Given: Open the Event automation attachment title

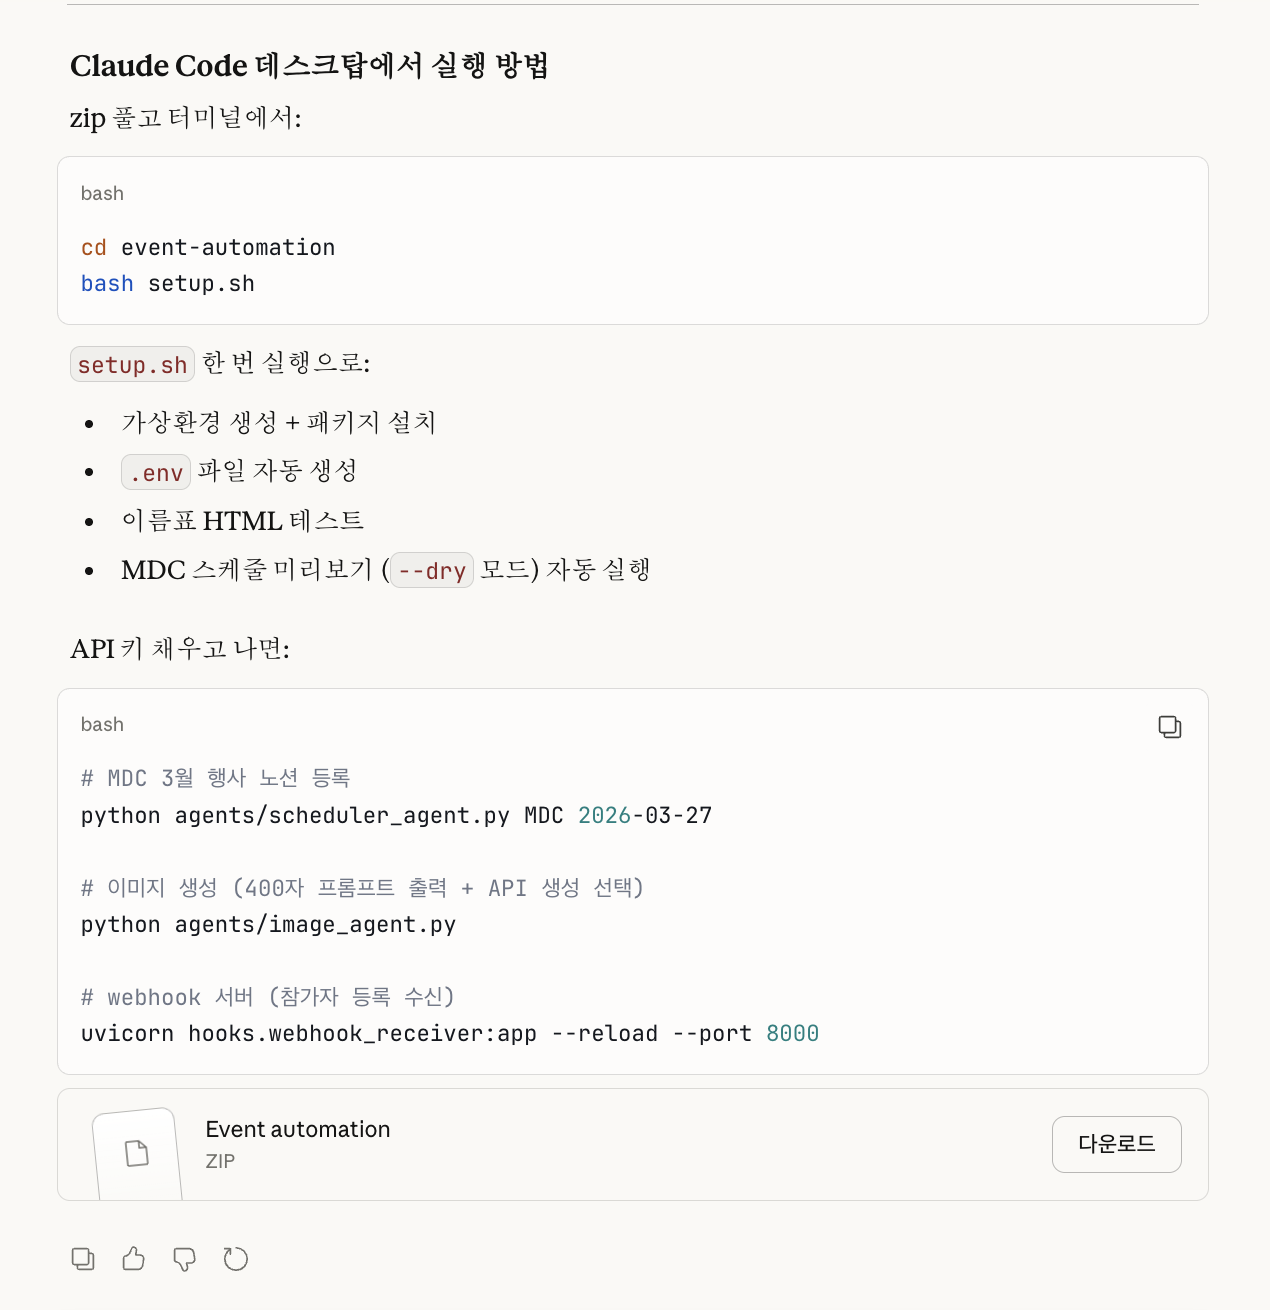Looking at the screenshot, I should (298, 1129).
